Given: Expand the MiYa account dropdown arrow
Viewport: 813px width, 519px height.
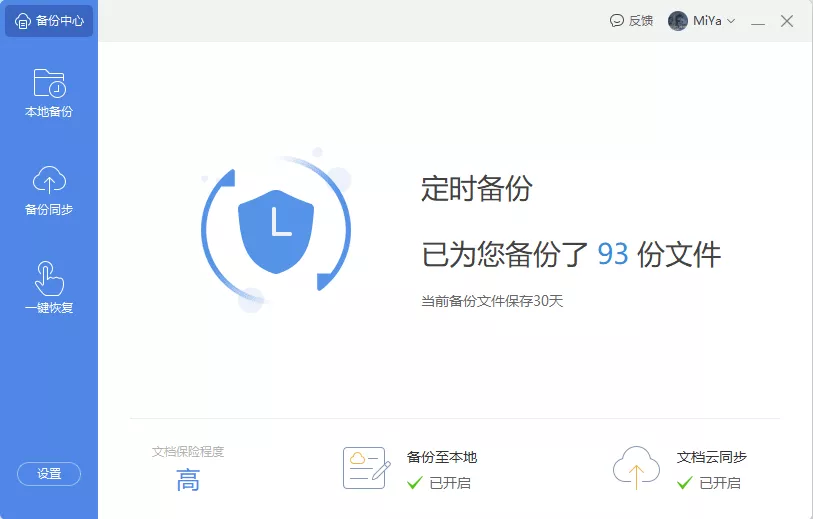Looking at the screenshot, I should [731, 21].
